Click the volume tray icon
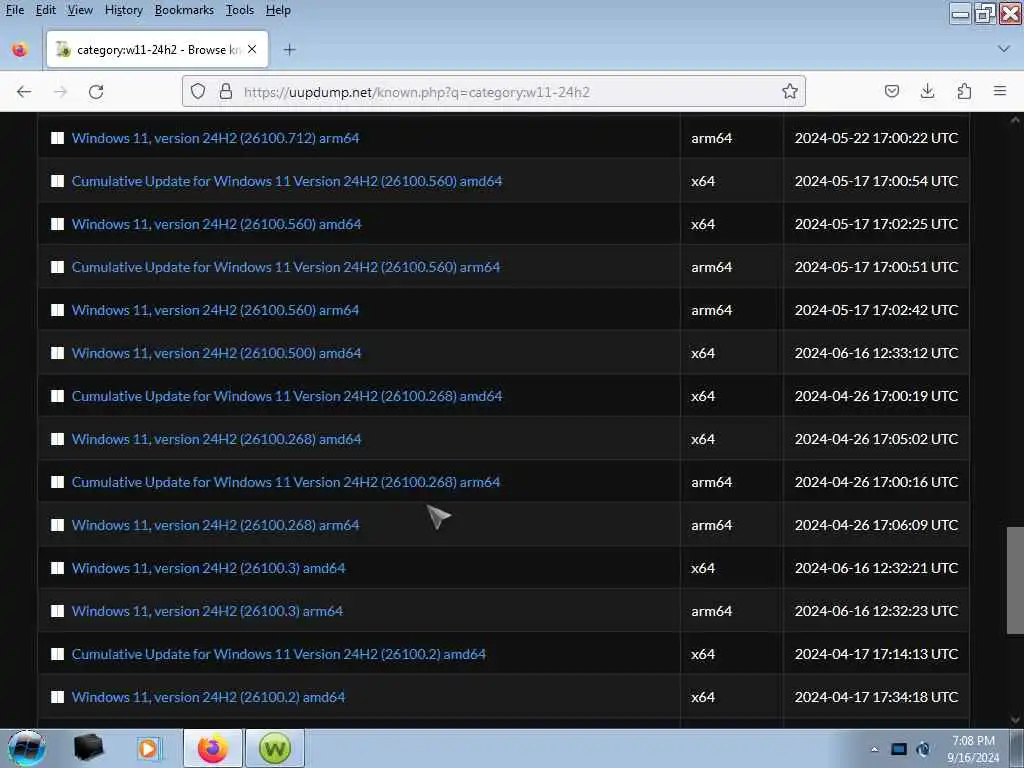Viewport: 1024px width, 768px height. [x=923, y=749]
